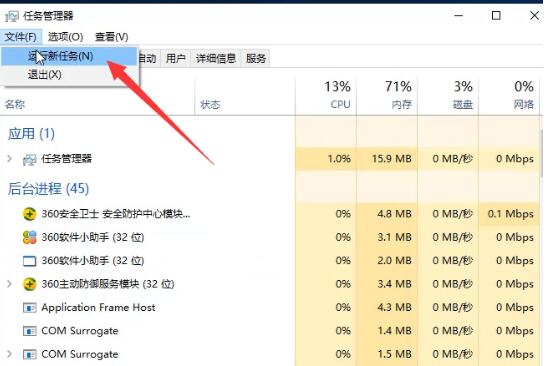The height and width of the screenshot is (366, 550).
Task: Click the Task Manager title bar icon
Action: (12, 16)
